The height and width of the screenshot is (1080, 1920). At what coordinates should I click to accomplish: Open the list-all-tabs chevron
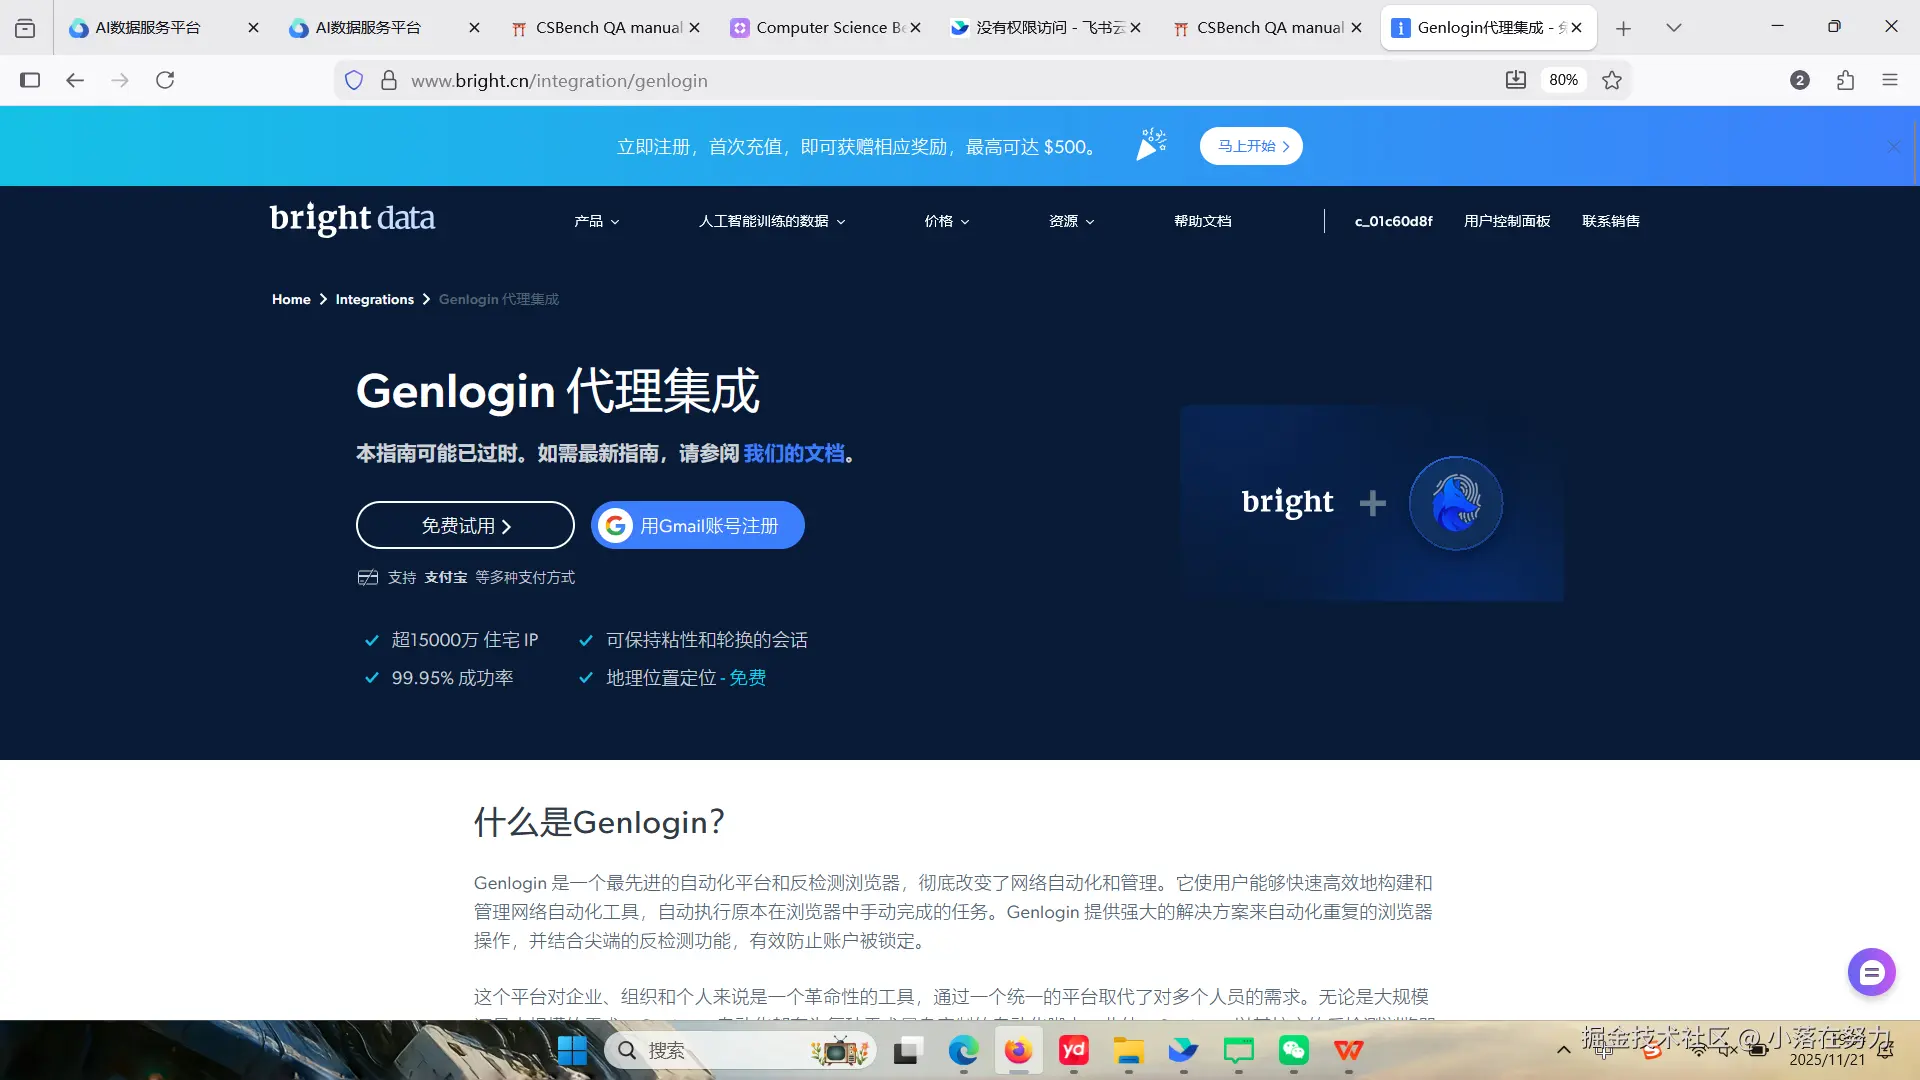pos(1673,27)
